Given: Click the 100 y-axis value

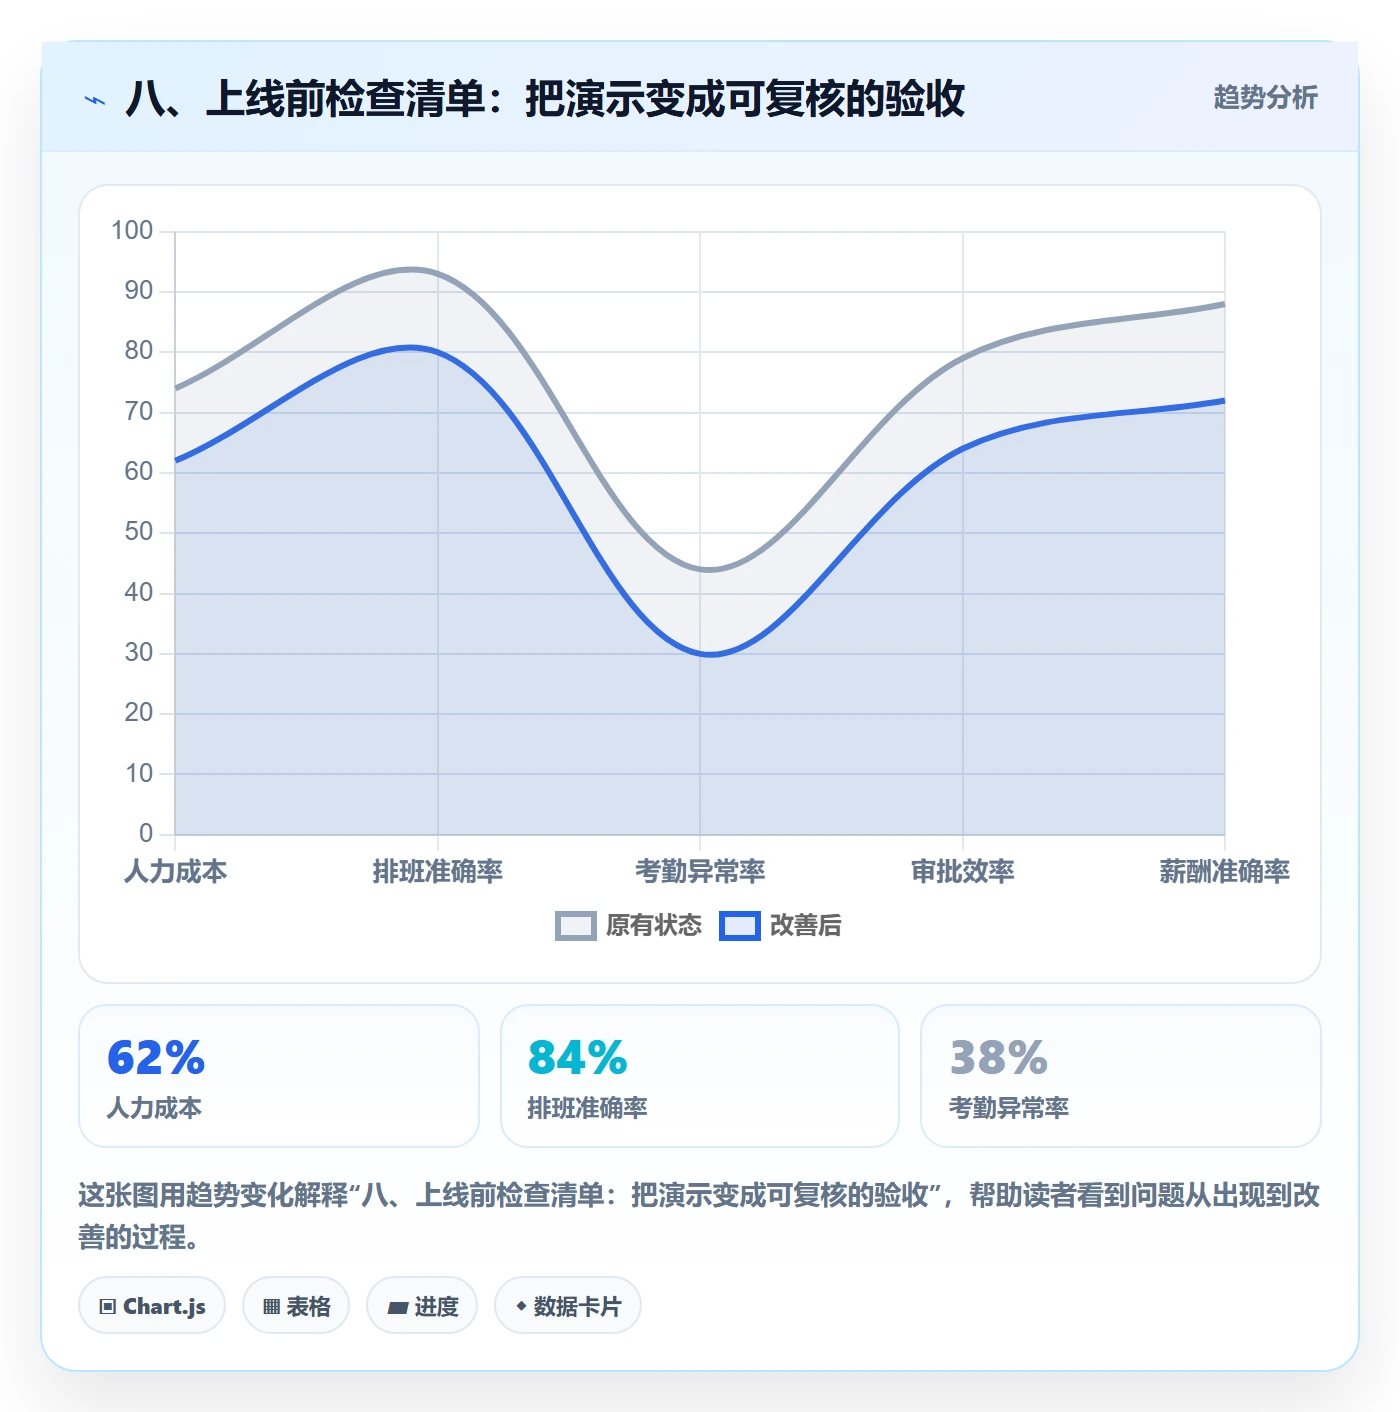Looking at the screenshot, I should (132, 231).
